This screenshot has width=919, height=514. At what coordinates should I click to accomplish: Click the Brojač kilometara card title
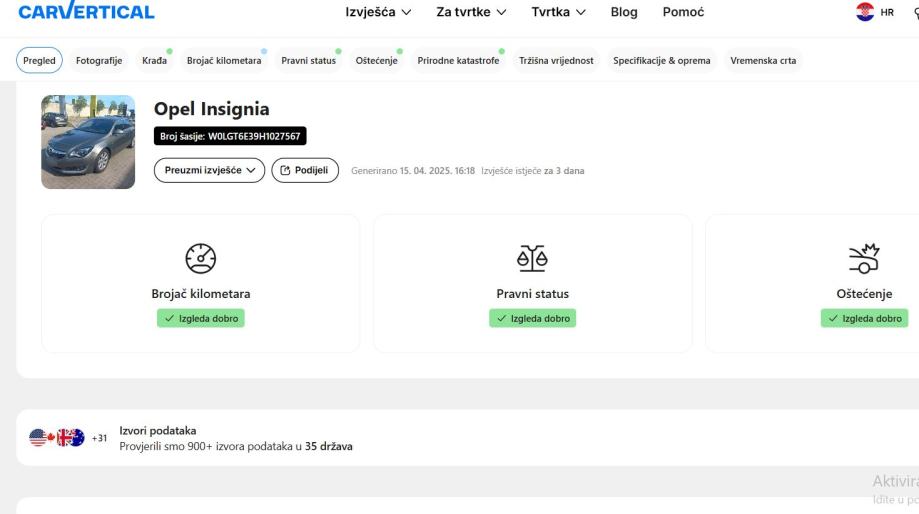[200, 294]
